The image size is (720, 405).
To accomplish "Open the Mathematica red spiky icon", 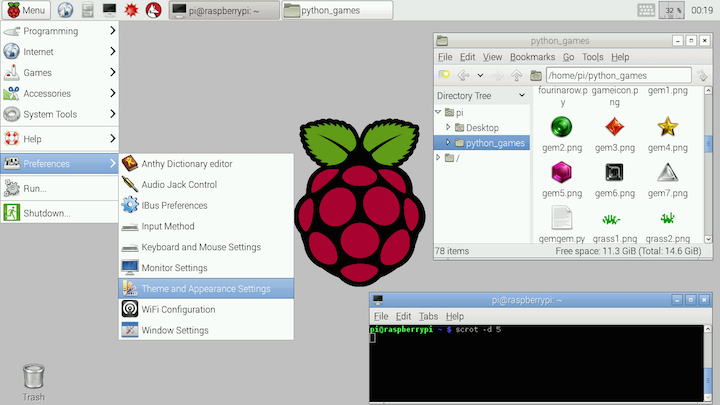I will click(131, 10).
